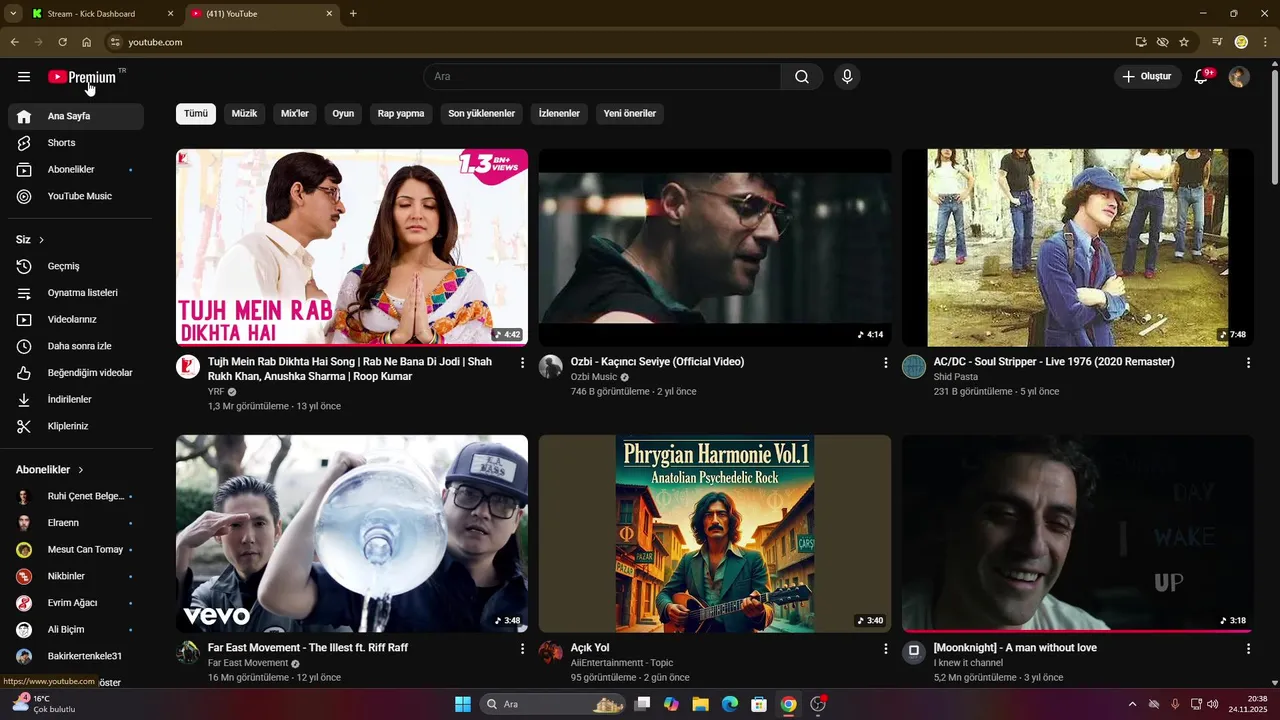Open options menu for AC/DC Soul Stripper
The width and height of the screenshot is (1280, 720).
1248,363
